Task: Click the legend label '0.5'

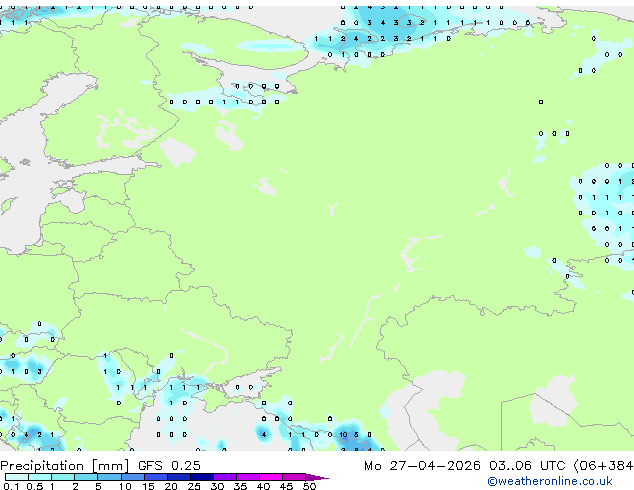Action: click(x=34, y=486)
